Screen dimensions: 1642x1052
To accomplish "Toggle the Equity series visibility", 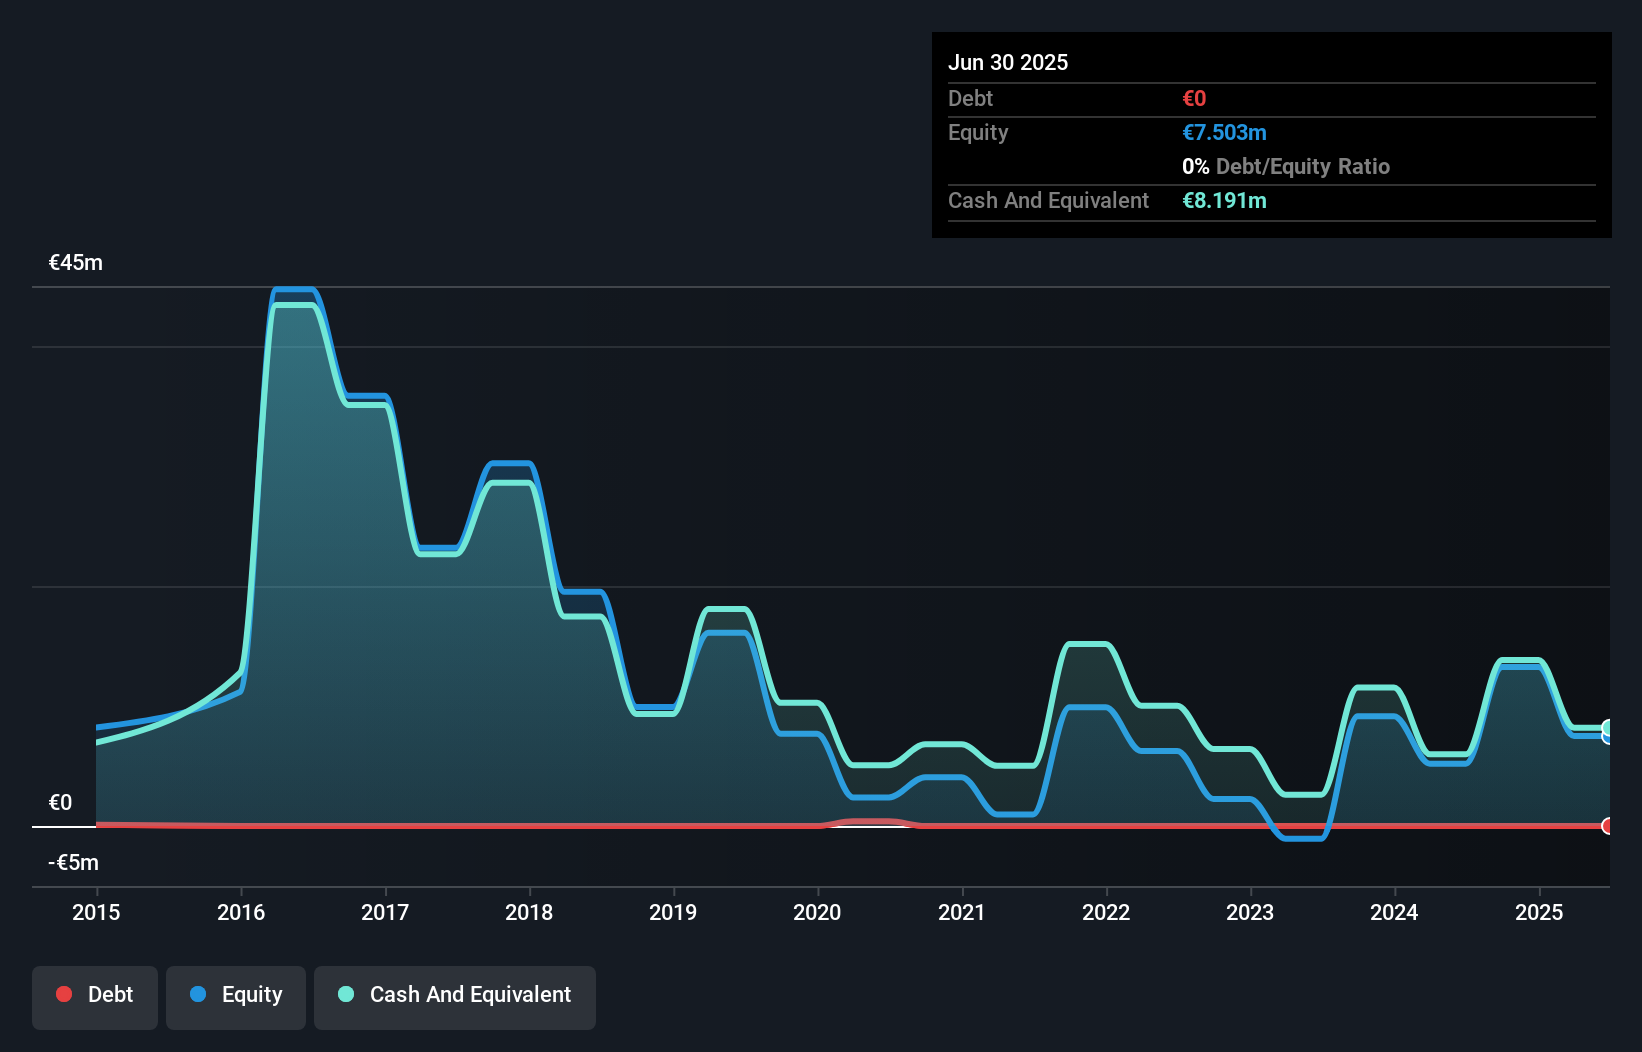I will (235, 996).
